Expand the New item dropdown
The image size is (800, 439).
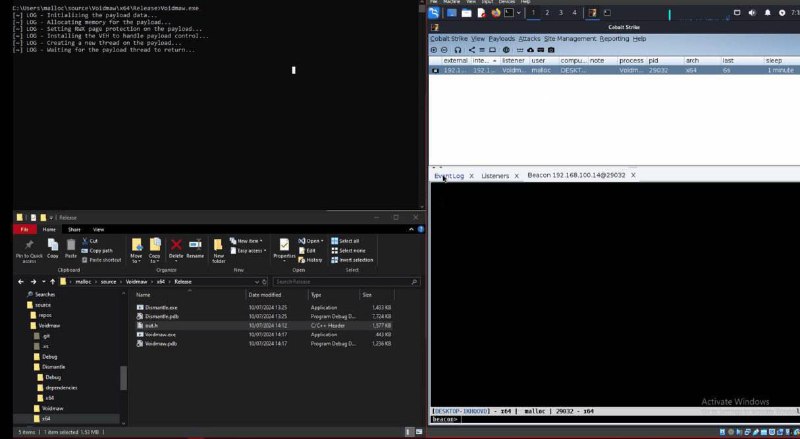(x=246, y=241)
